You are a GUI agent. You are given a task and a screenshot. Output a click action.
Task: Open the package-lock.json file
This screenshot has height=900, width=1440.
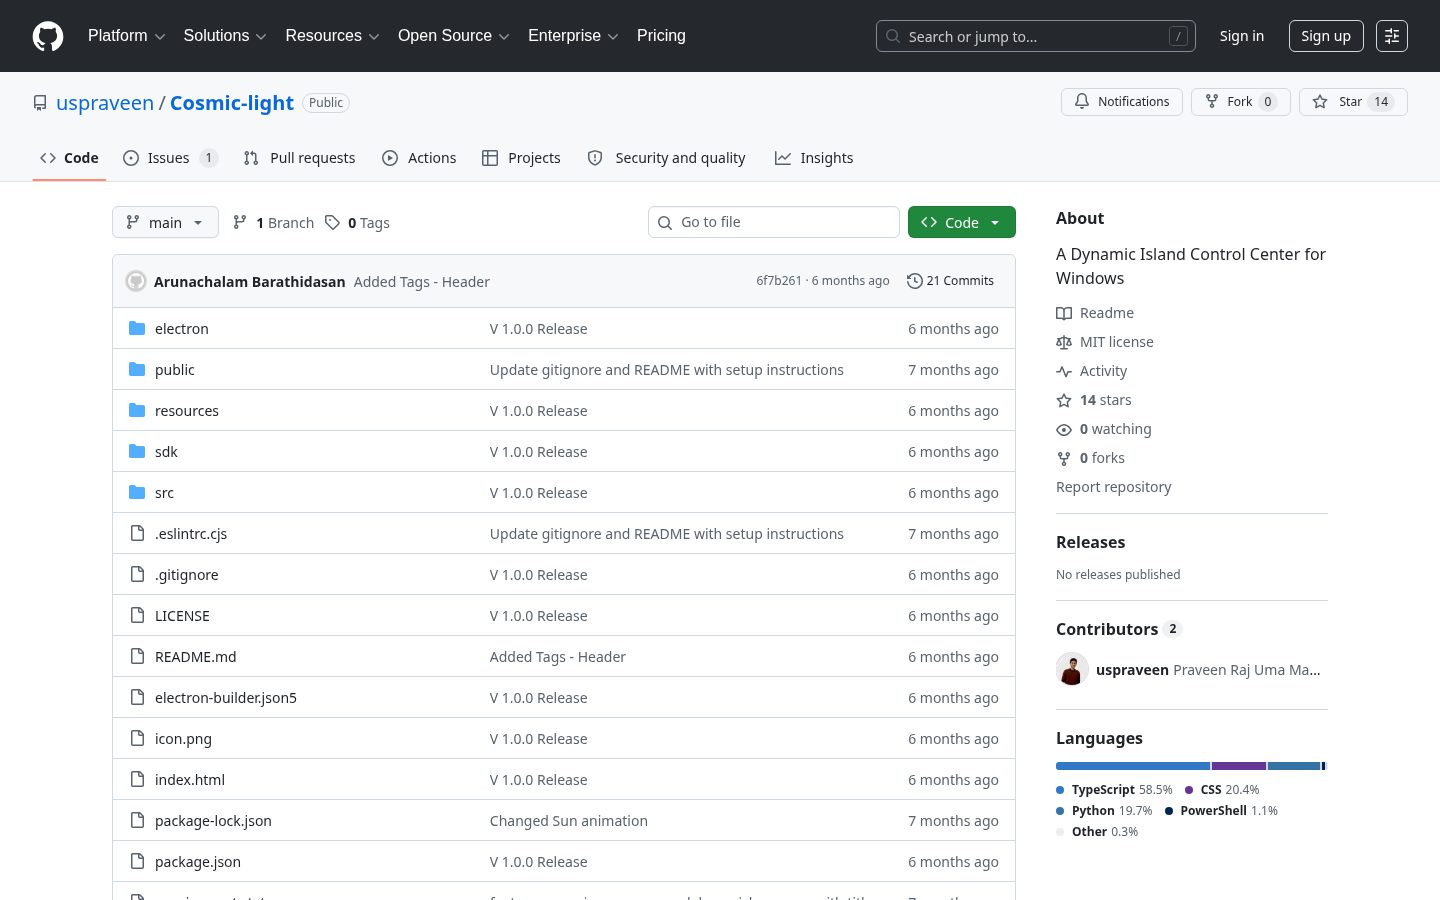(x=213, y=821)
